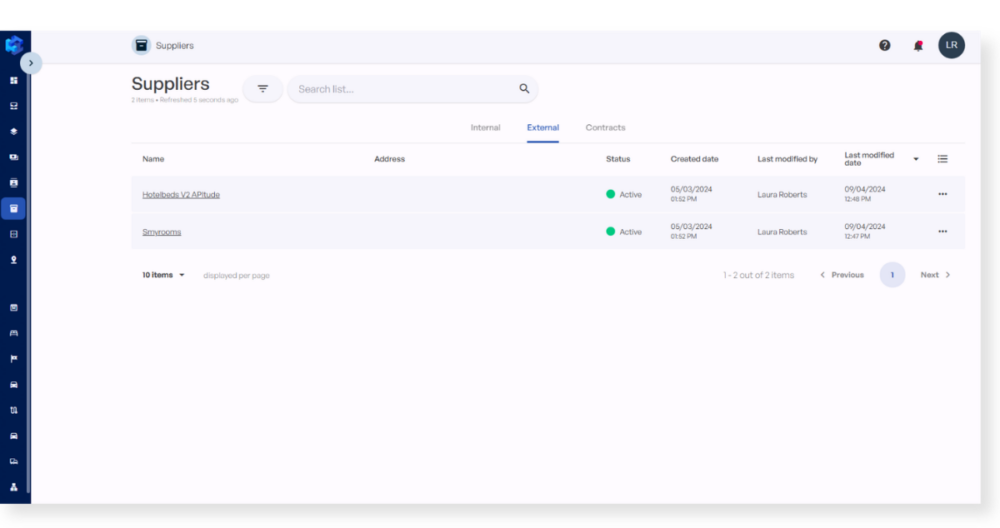Screen dimensions: 1000x528
Task: Open the truck icon in the sidebar
Action: coord(14,461)
